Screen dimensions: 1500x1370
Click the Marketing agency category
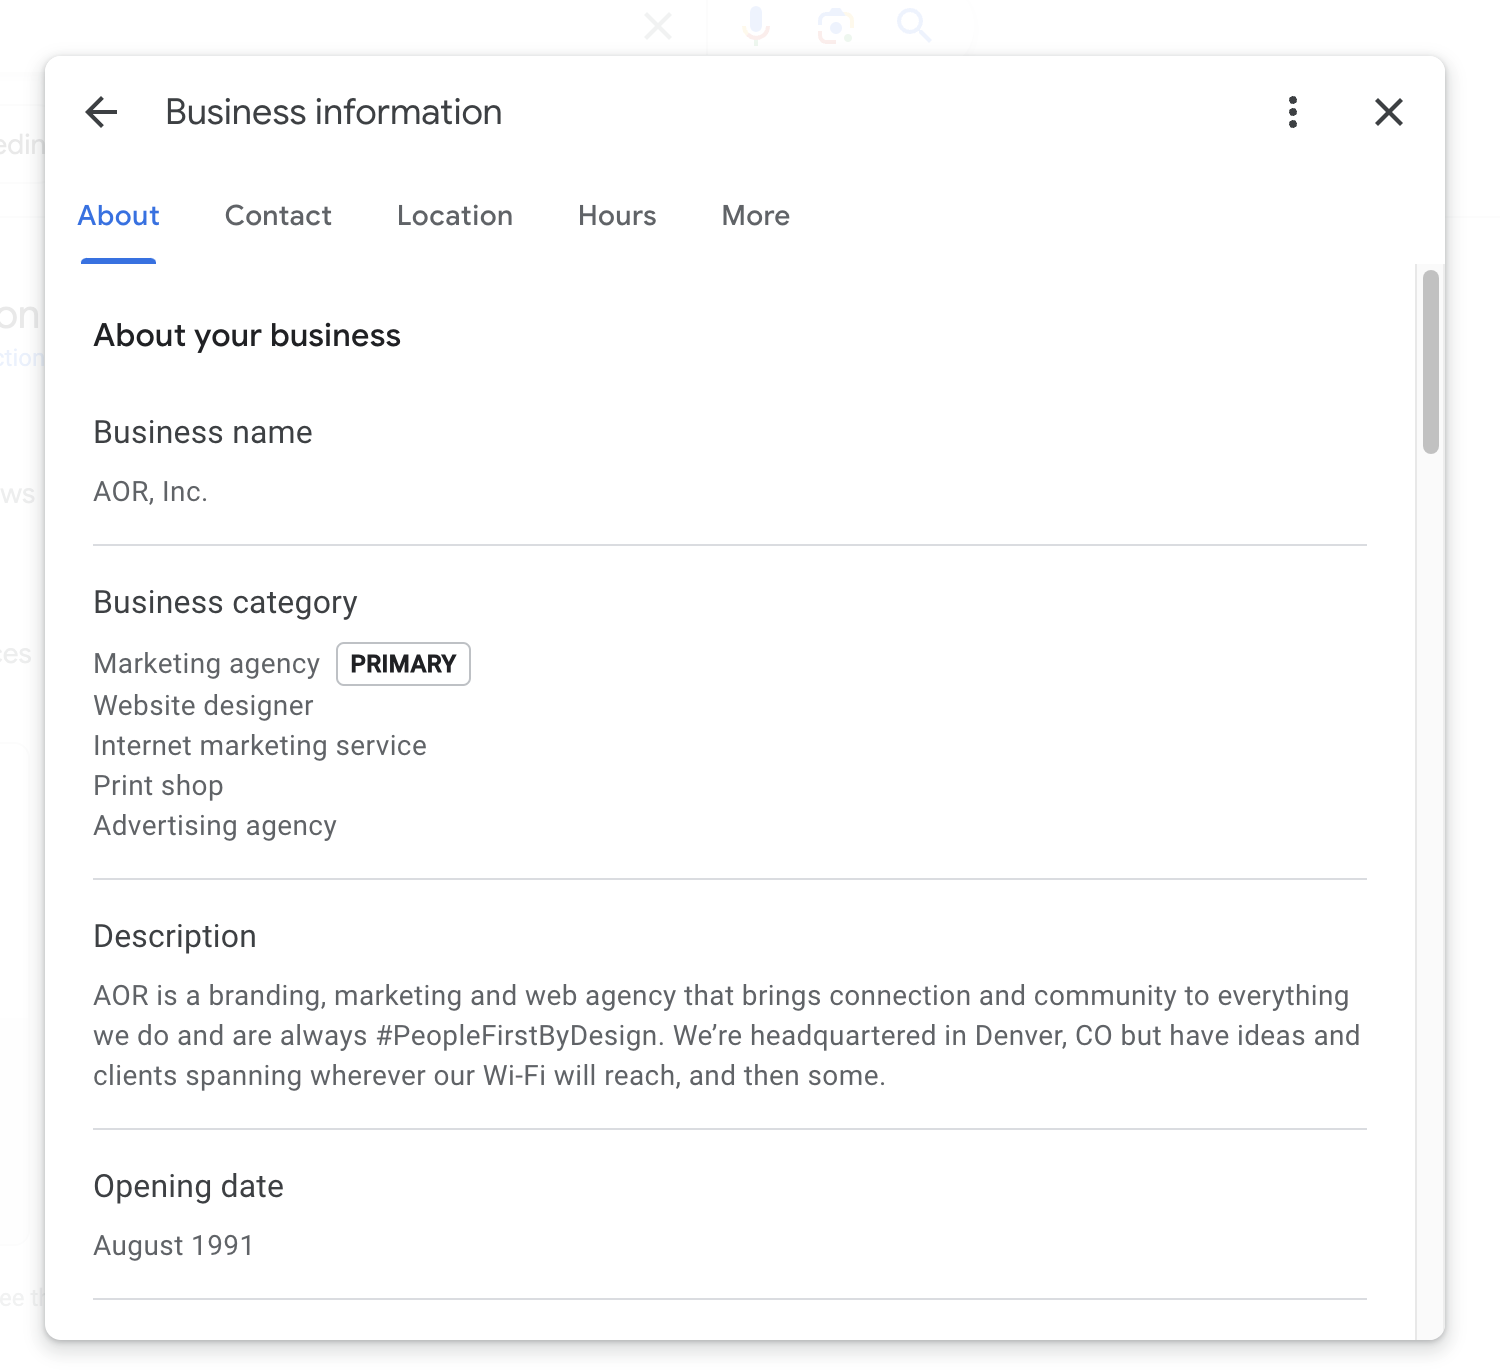[x=207, y=664]
